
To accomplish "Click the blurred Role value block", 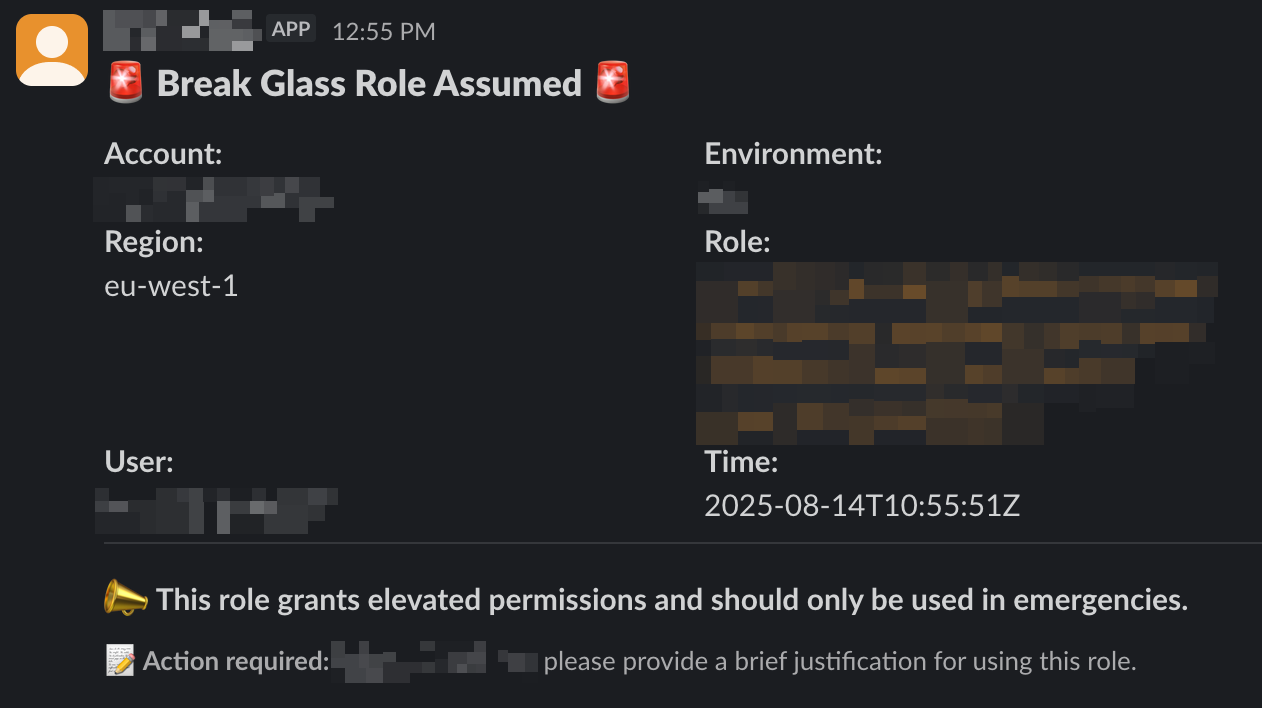I will 955,352.
